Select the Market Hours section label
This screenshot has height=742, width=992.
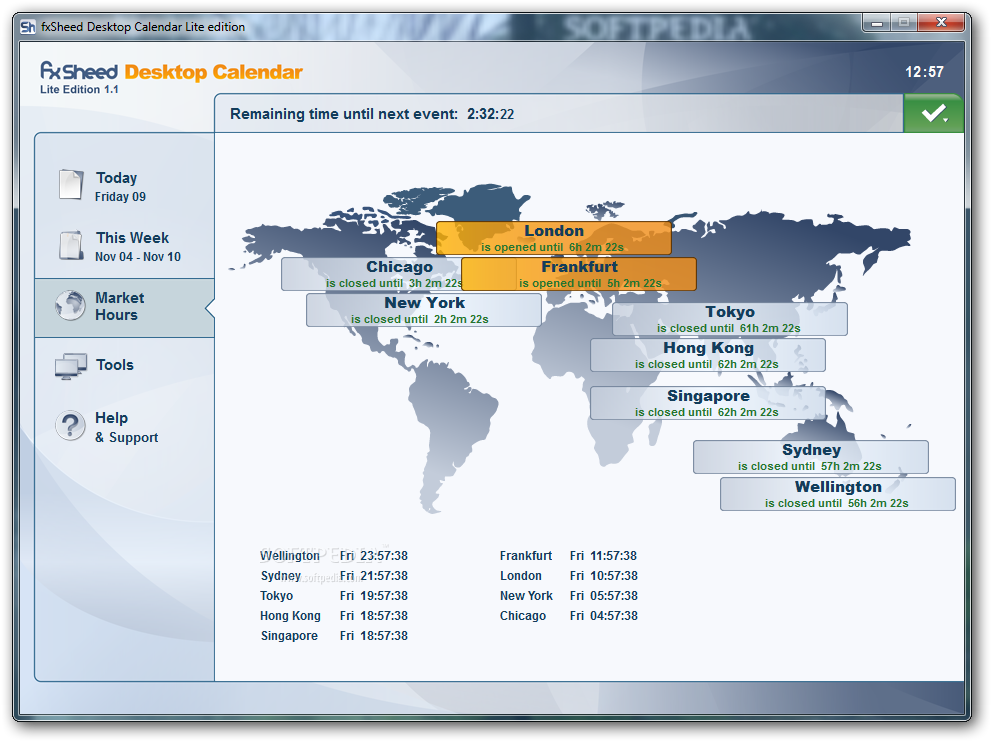coord(120,306)
